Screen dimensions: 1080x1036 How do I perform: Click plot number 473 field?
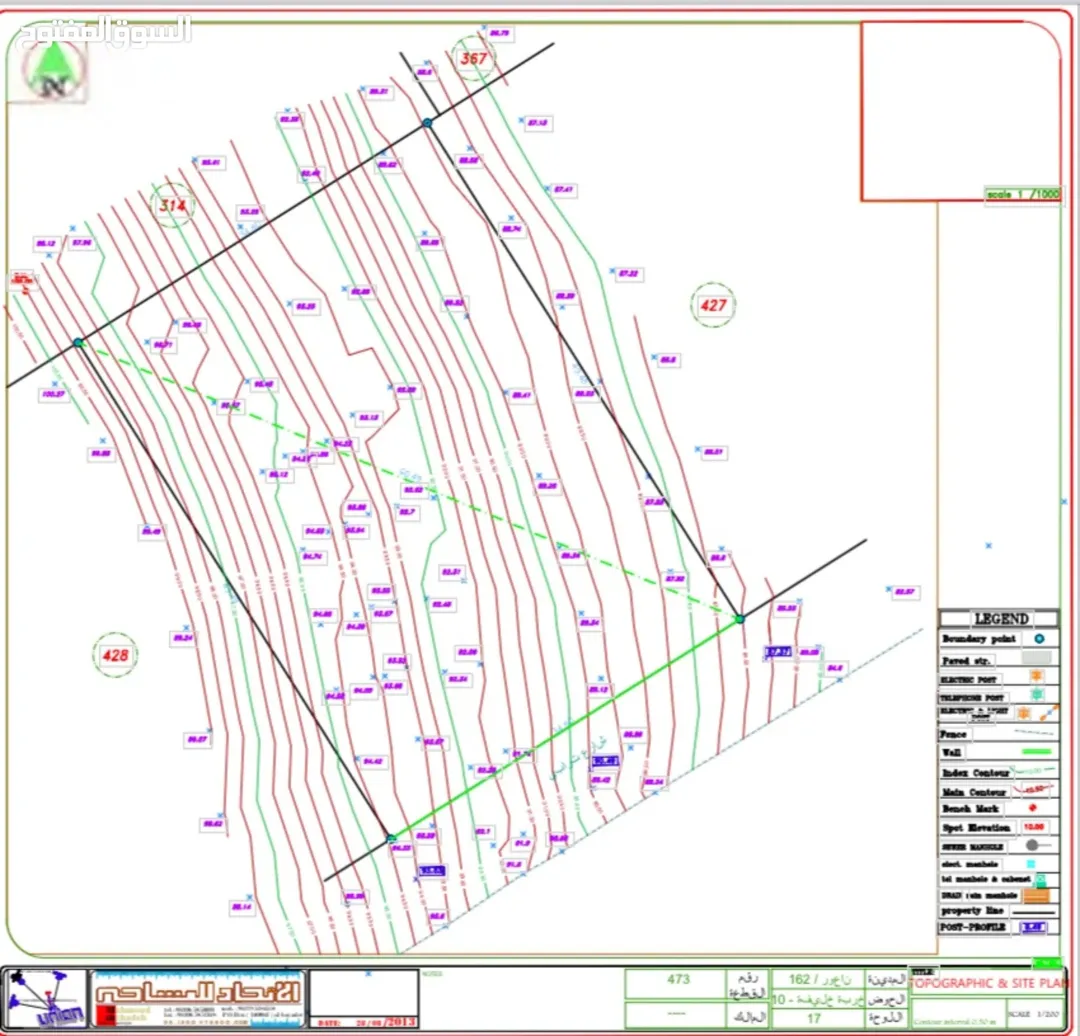[677, 980]
